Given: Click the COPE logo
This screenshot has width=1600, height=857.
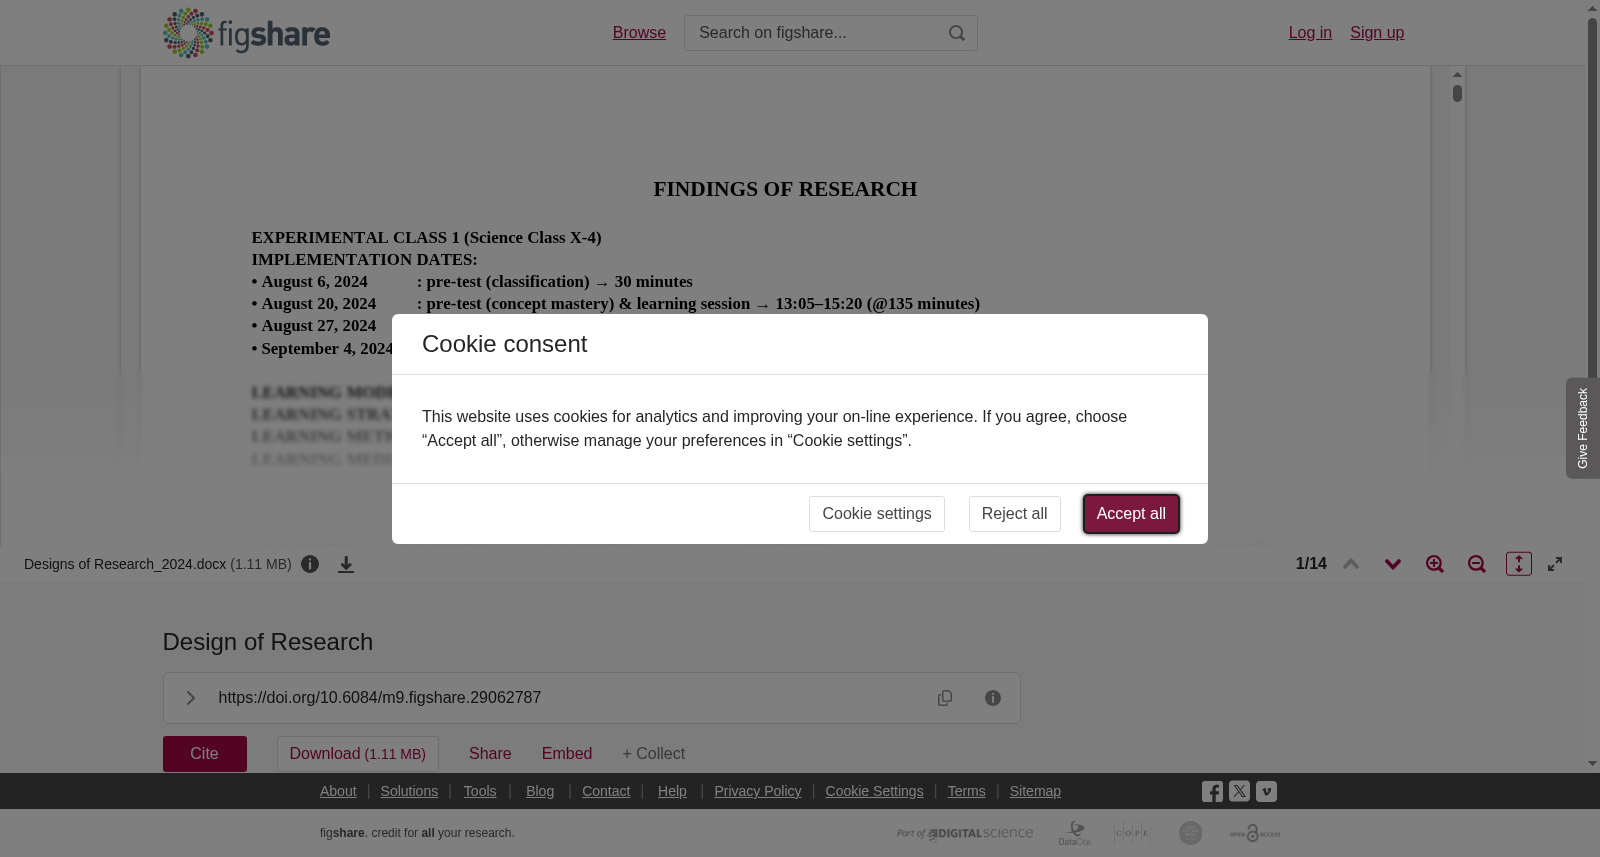Looking at the screenshot, I should pyautogui.click(x=1132, y=833).
